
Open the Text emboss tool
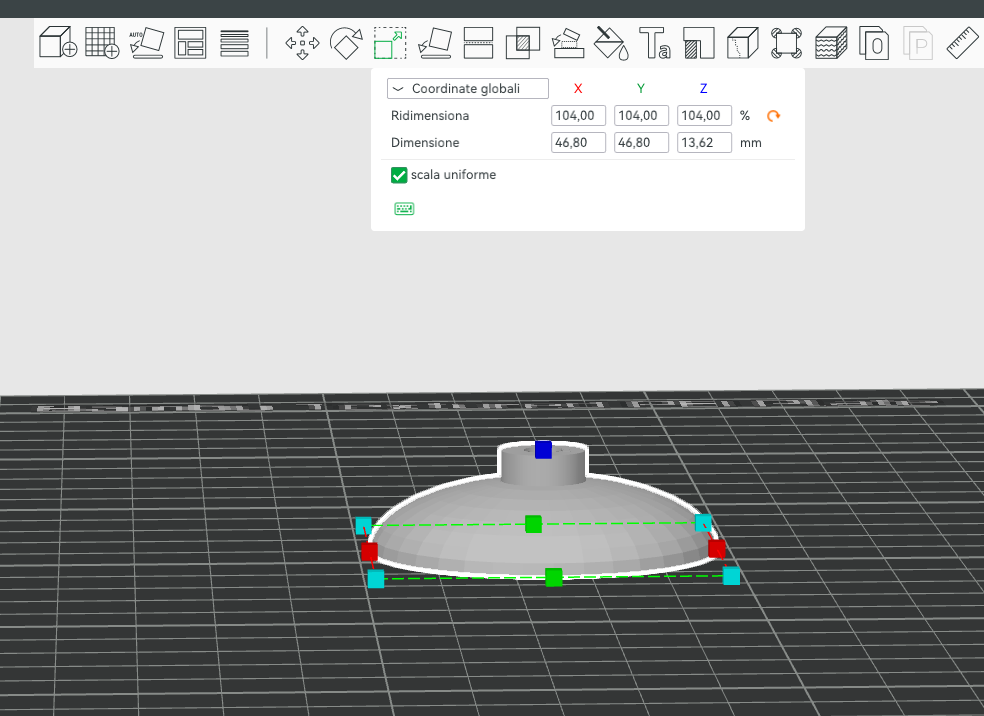tap(655, 43)
